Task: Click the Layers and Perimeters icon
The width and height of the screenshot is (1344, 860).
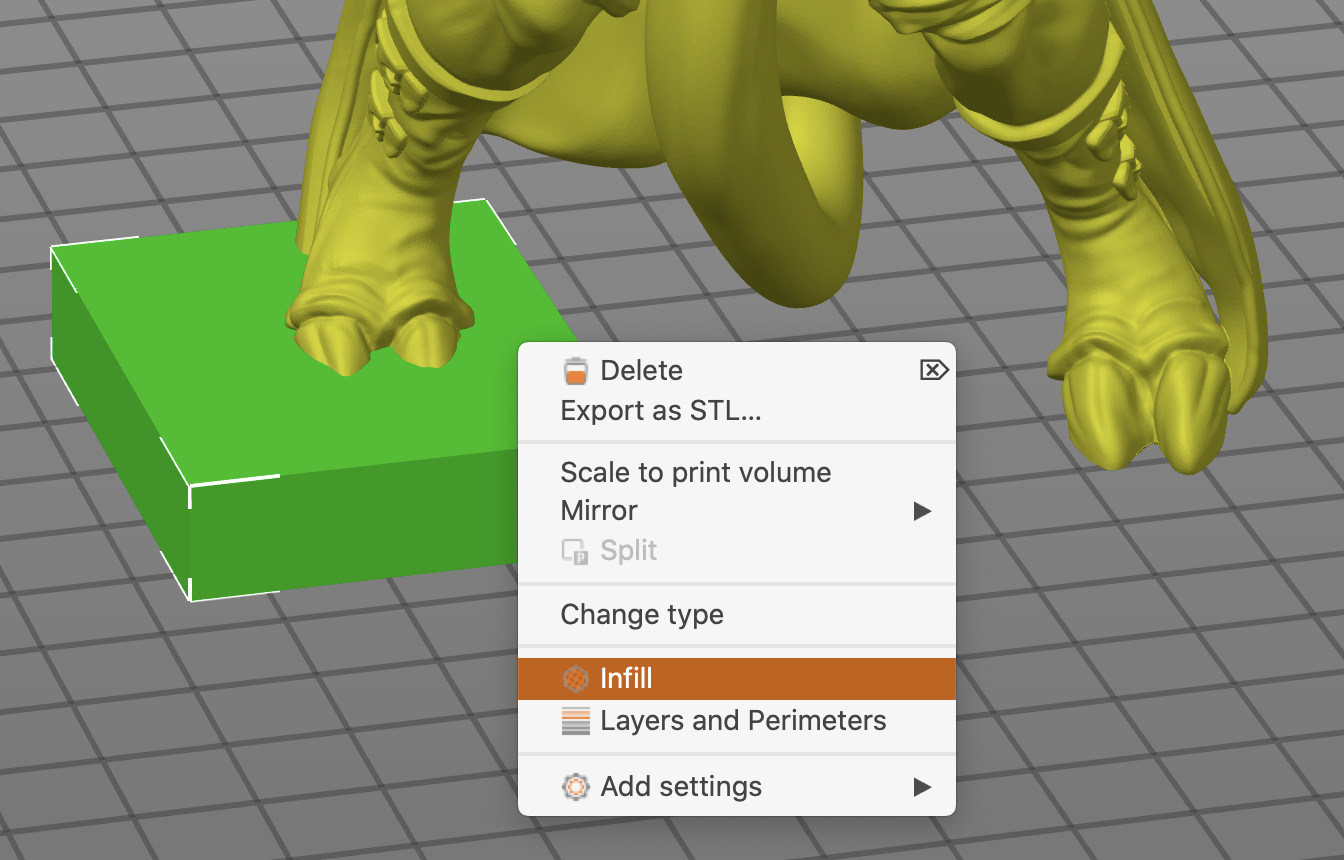Action: (x=575, y=721)
